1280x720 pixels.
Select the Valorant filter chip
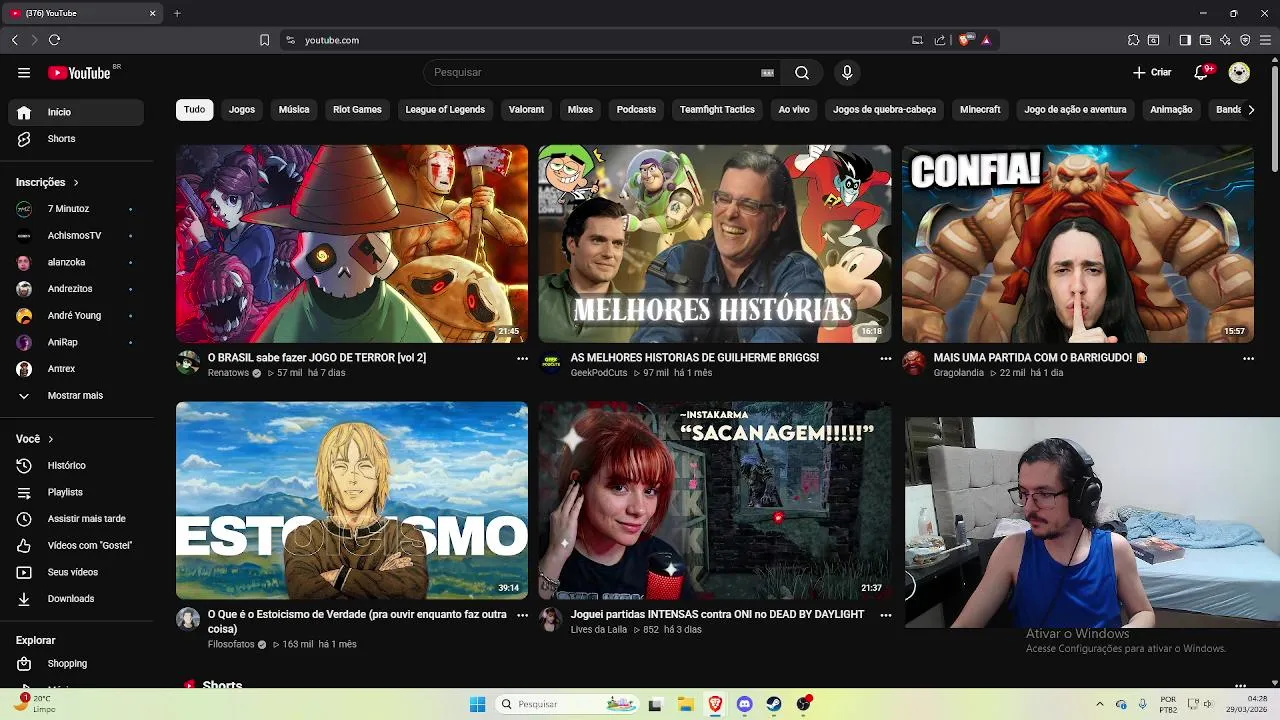pos(526,110)
